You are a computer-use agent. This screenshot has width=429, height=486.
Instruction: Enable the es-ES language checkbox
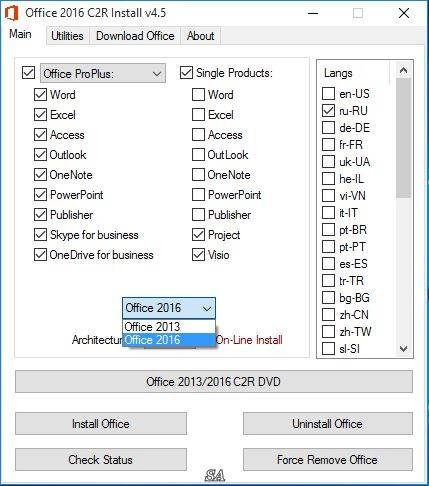(x=328, y=264)
